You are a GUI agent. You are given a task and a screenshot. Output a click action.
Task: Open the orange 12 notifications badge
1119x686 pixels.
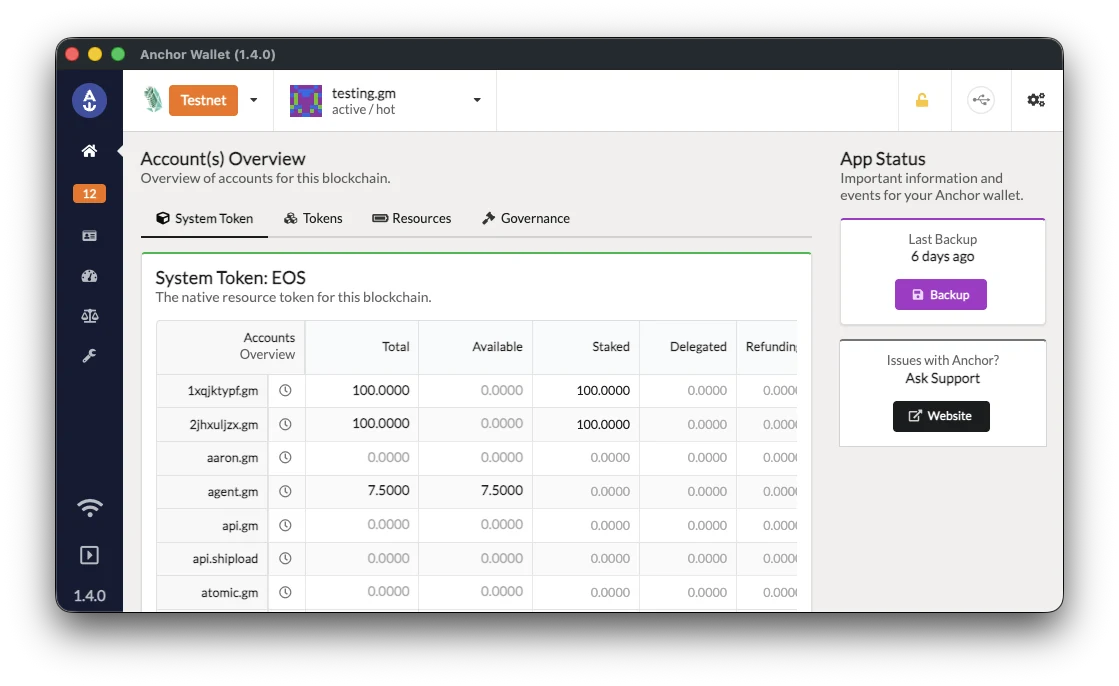coord(89,193)
